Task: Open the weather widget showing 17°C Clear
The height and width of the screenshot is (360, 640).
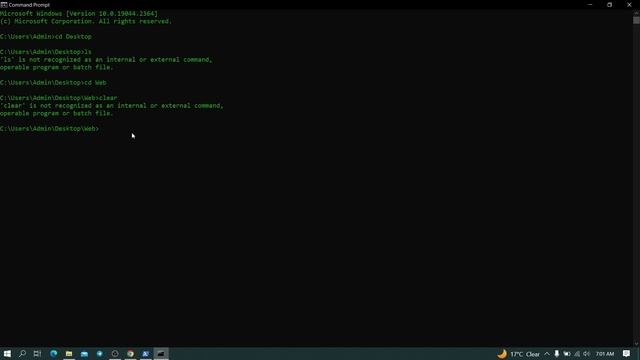Action: coord(518,354)
